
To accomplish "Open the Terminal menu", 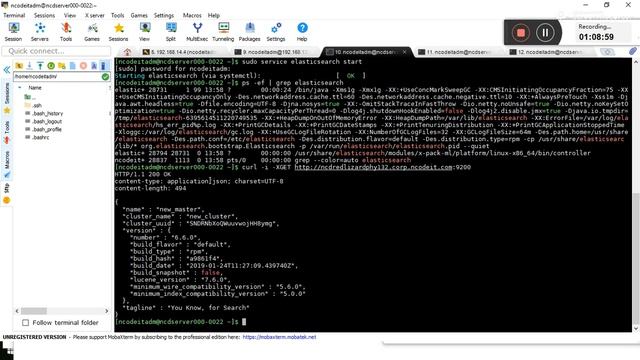I will 14,16.
